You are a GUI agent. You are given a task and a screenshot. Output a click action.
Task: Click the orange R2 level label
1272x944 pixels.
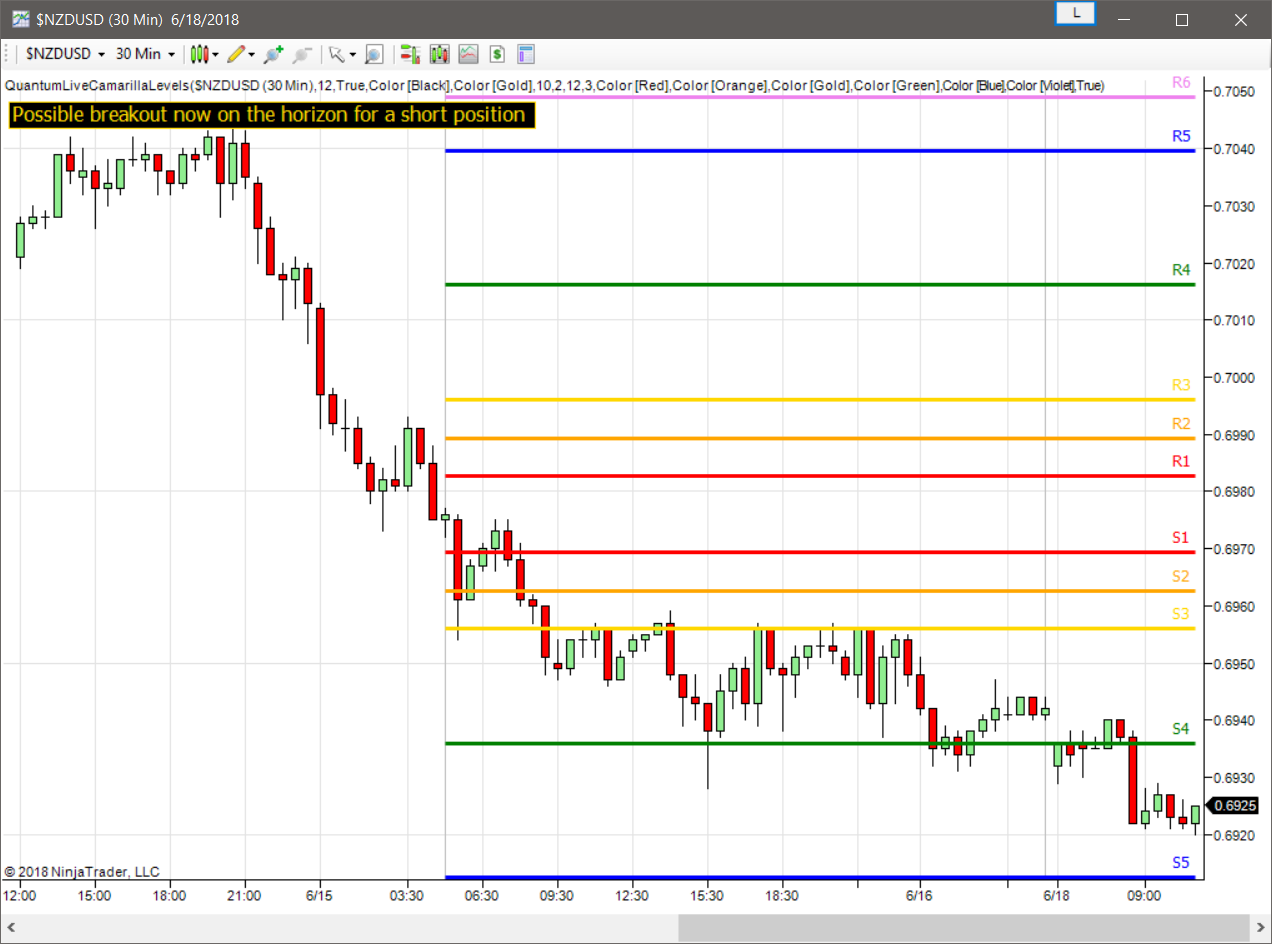point(1181,424)
